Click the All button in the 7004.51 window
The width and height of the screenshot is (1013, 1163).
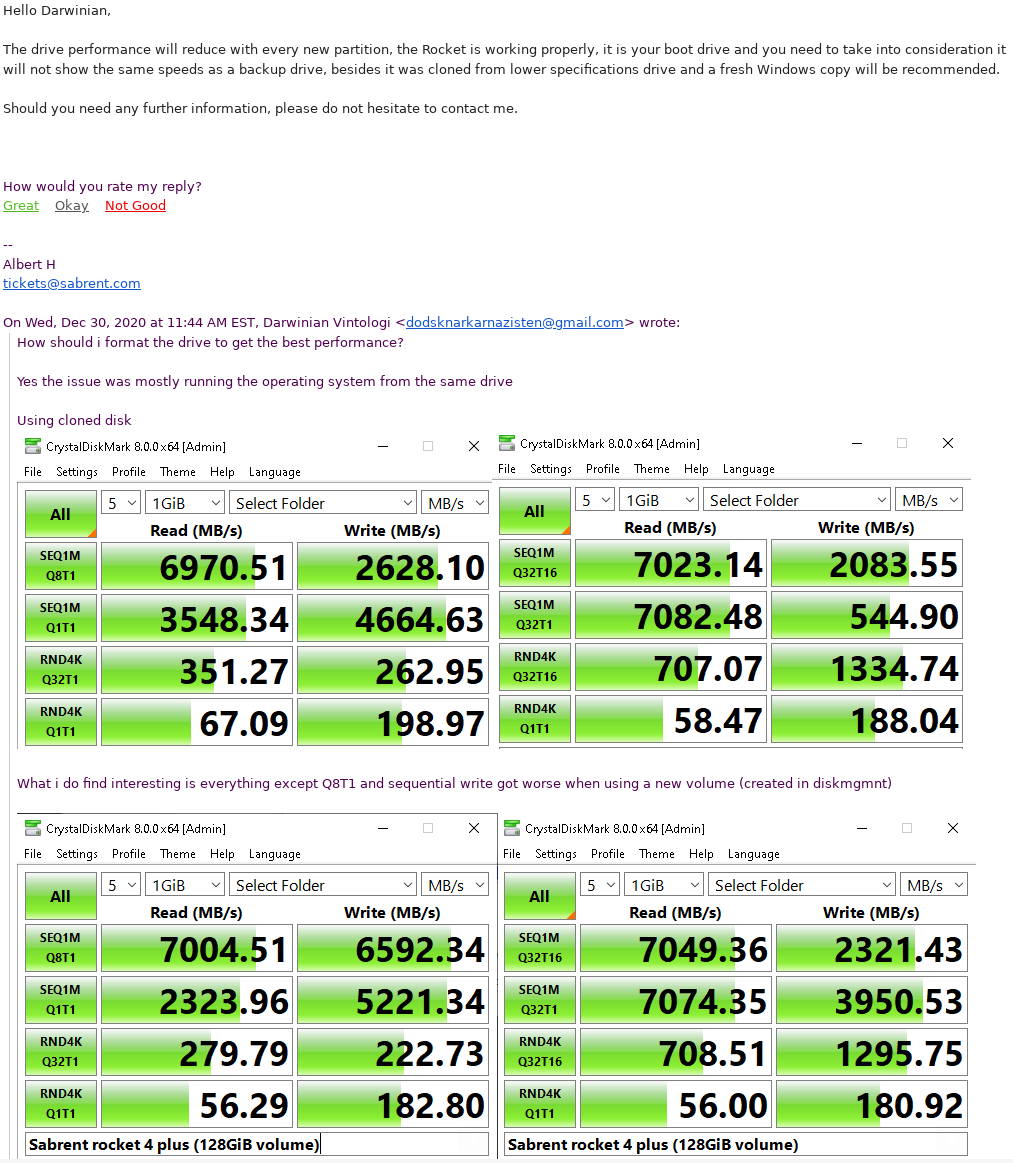(61, 896)
